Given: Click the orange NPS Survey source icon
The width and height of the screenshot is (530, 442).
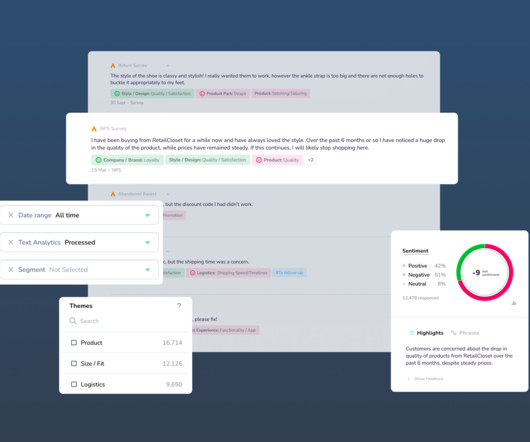Looking at the screenshot, I should coord(94,129).
